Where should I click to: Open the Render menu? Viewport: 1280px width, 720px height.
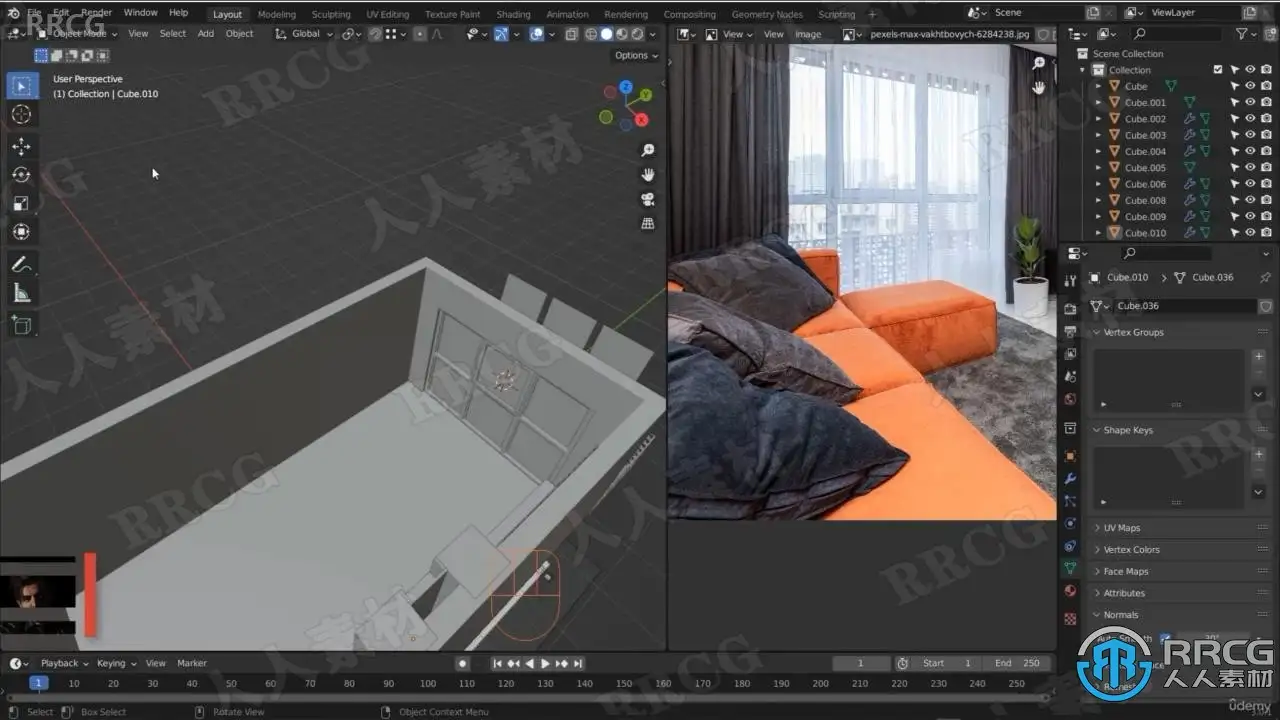point(96,13)
